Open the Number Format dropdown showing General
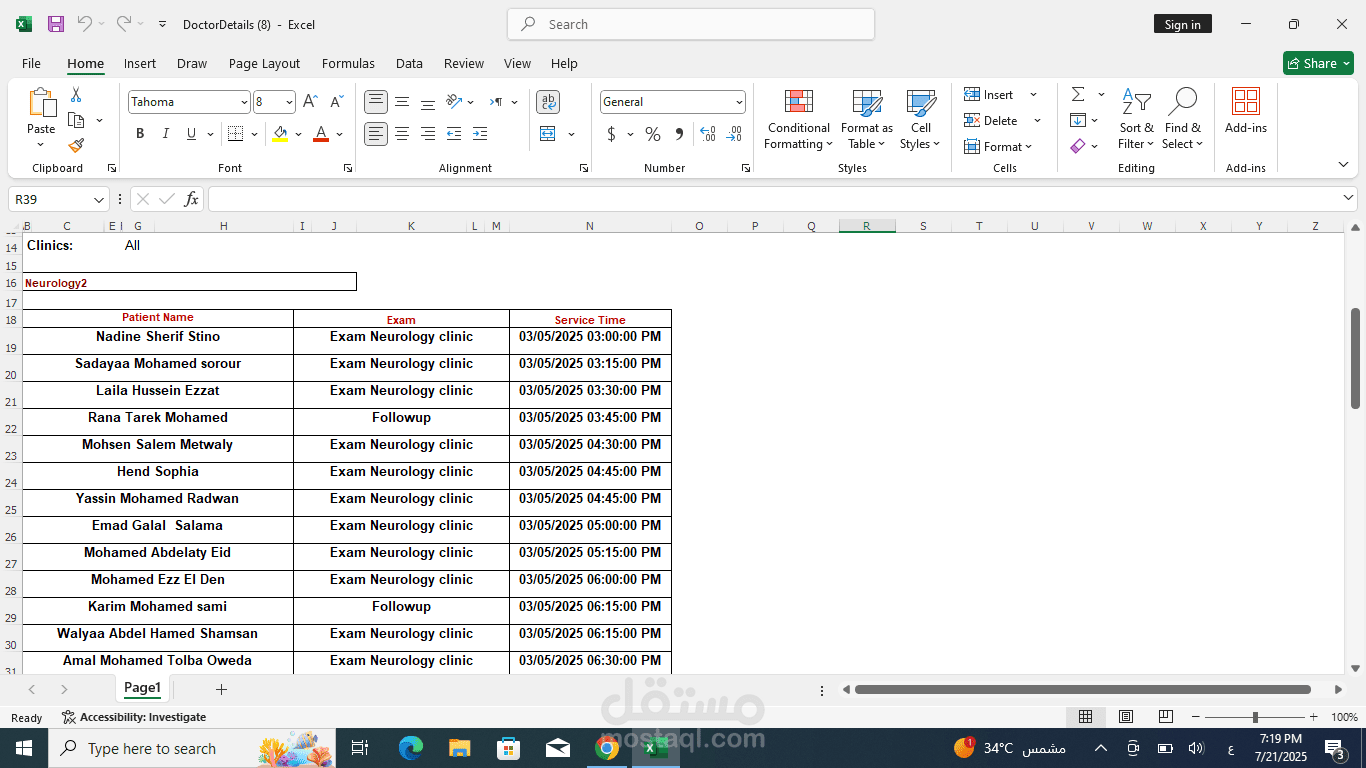The height and width of the screenshot is (768, 1366). click(x=672, y=101)
